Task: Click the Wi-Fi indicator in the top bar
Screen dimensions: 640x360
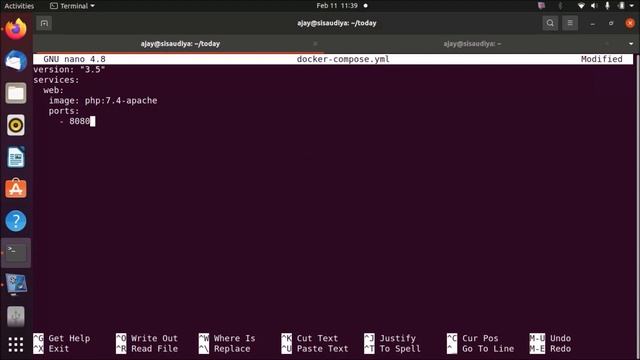Action: coord(581,6)
